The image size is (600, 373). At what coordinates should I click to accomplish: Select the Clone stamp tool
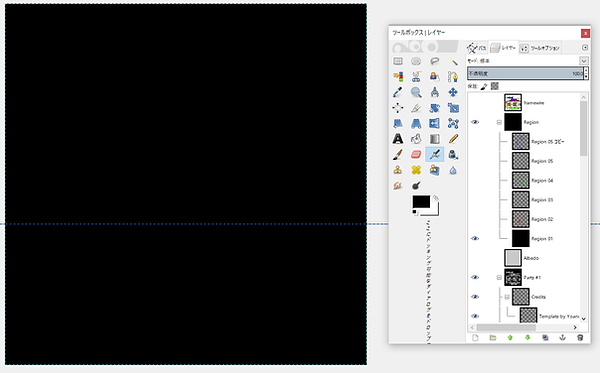tap(398, 170)
